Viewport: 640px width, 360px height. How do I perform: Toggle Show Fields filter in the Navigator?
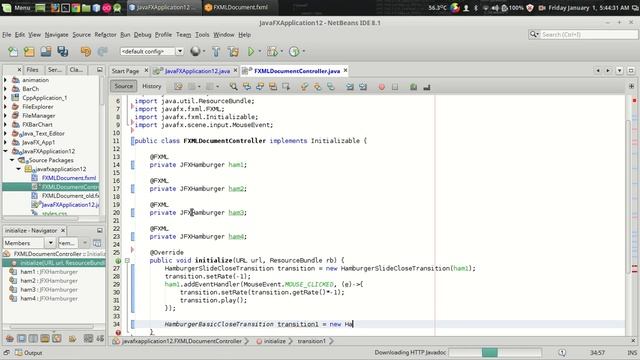tap(21, 338)
